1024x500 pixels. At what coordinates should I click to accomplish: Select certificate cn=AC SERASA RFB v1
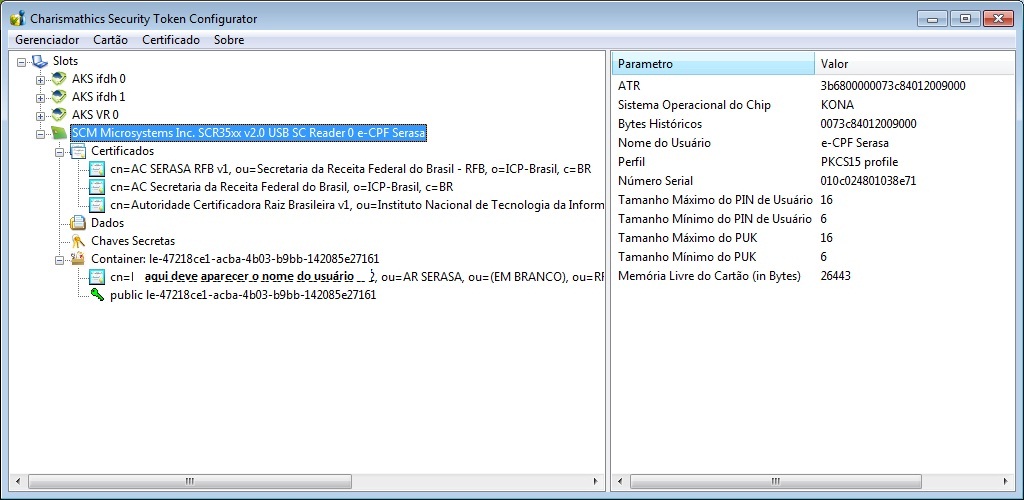351,169
